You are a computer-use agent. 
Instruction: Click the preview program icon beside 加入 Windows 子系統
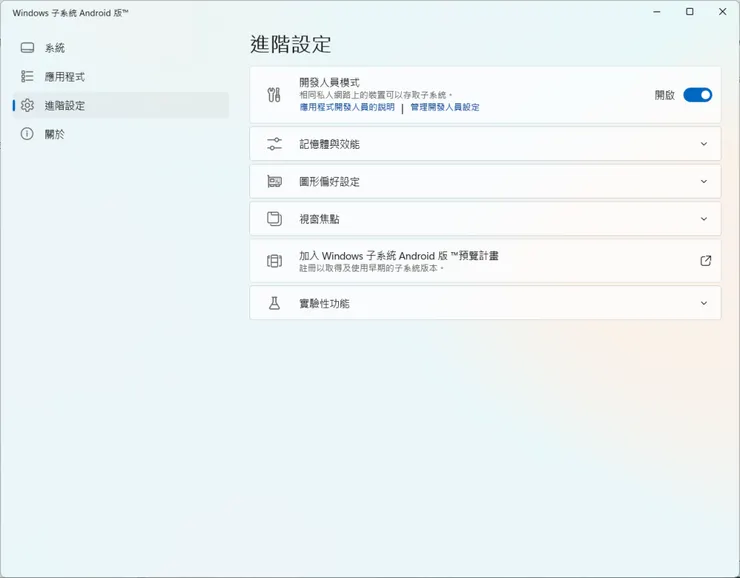tap(274, 261)
